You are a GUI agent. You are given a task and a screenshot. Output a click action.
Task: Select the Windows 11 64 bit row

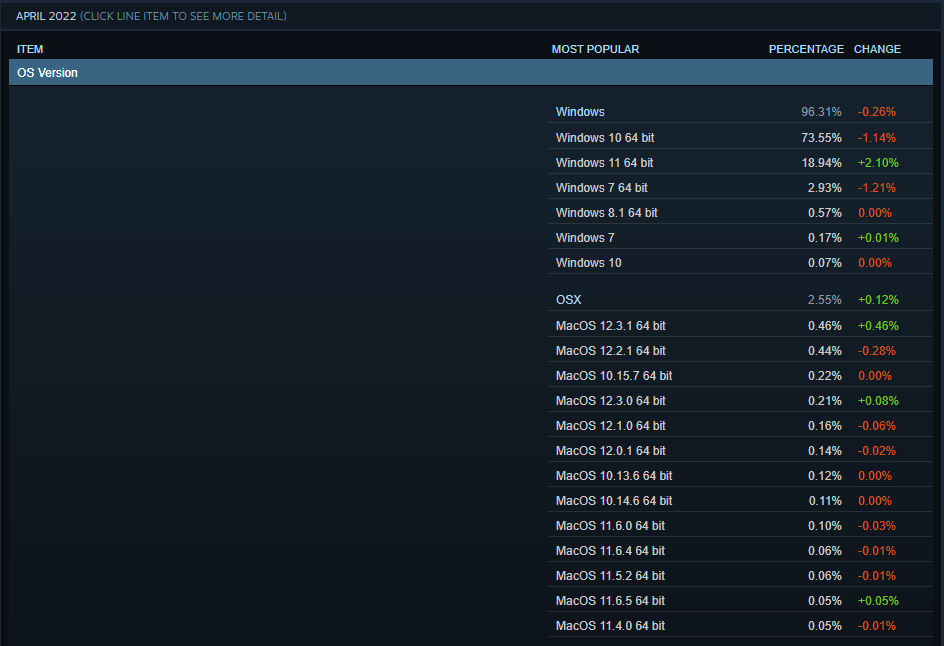point(740,163)
